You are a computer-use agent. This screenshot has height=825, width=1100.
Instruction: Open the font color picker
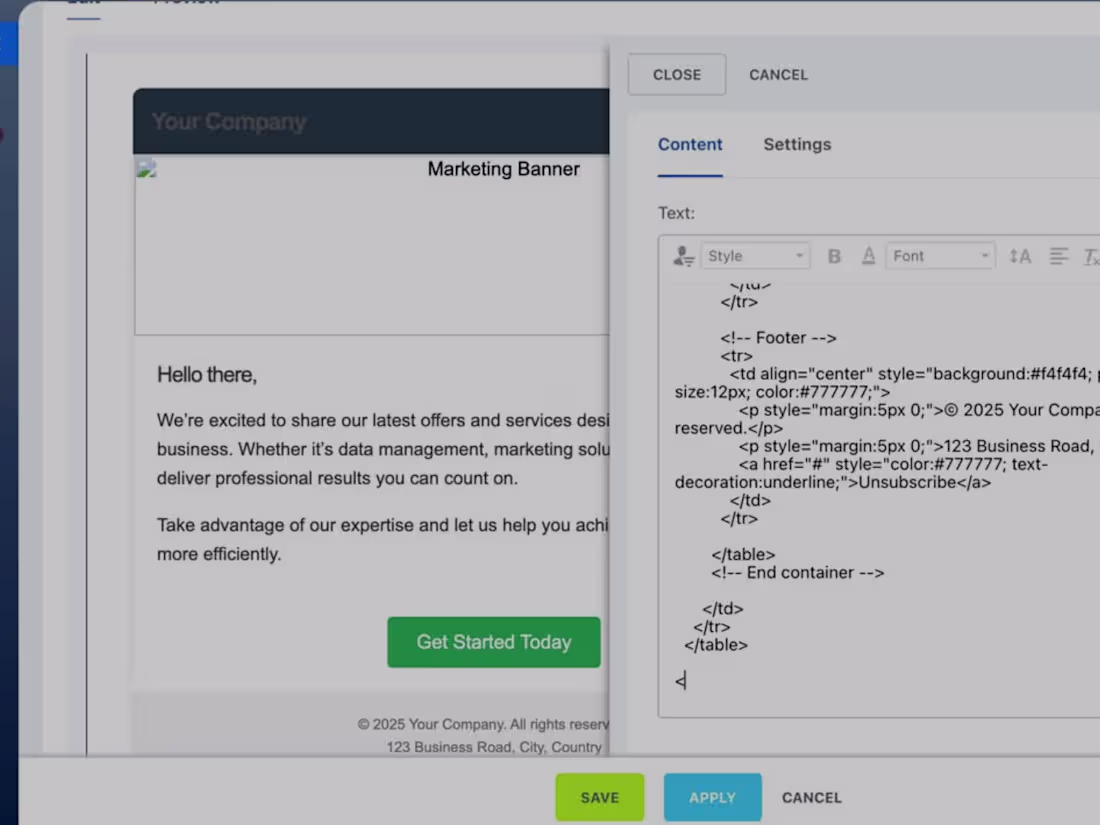click(868, 255)
